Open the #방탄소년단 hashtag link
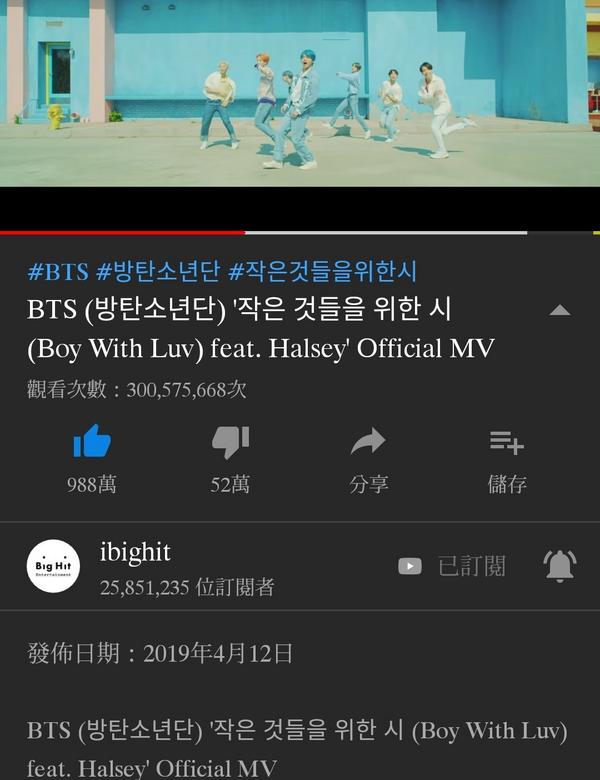 (158, 272)
